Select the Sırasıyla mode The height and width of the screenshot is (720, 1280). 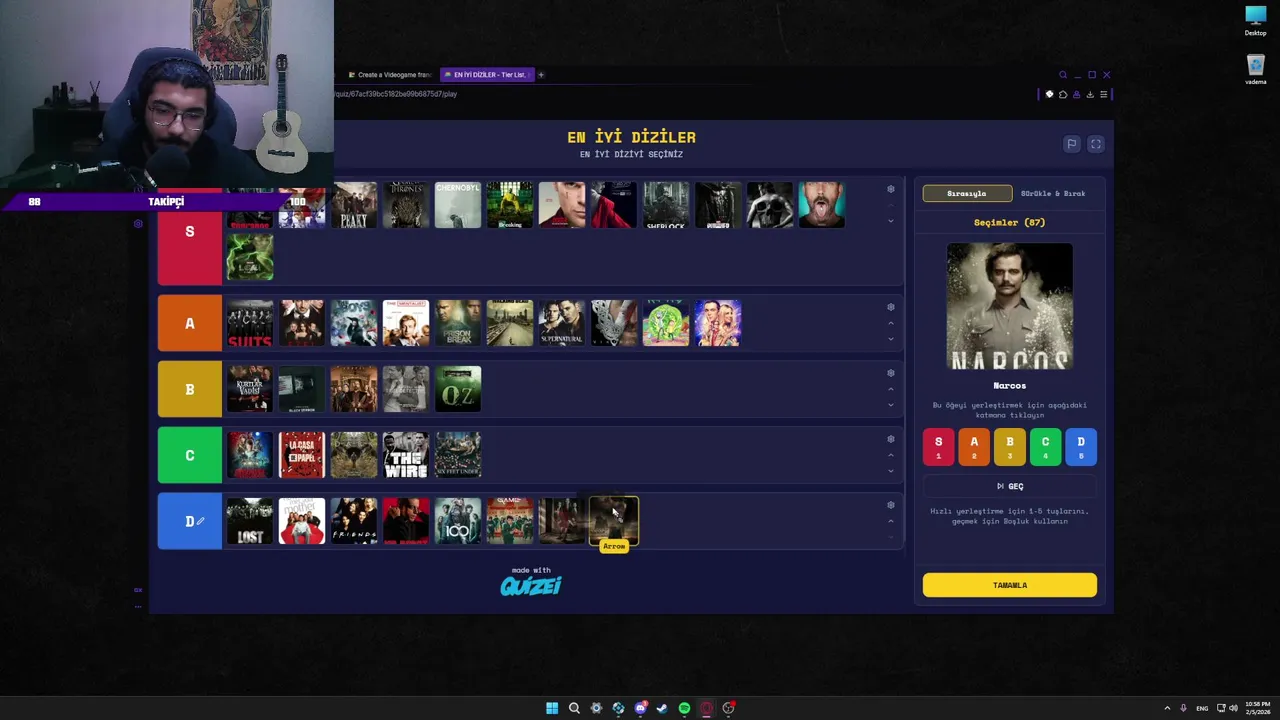pyautogui.click(x=967, y=193)
